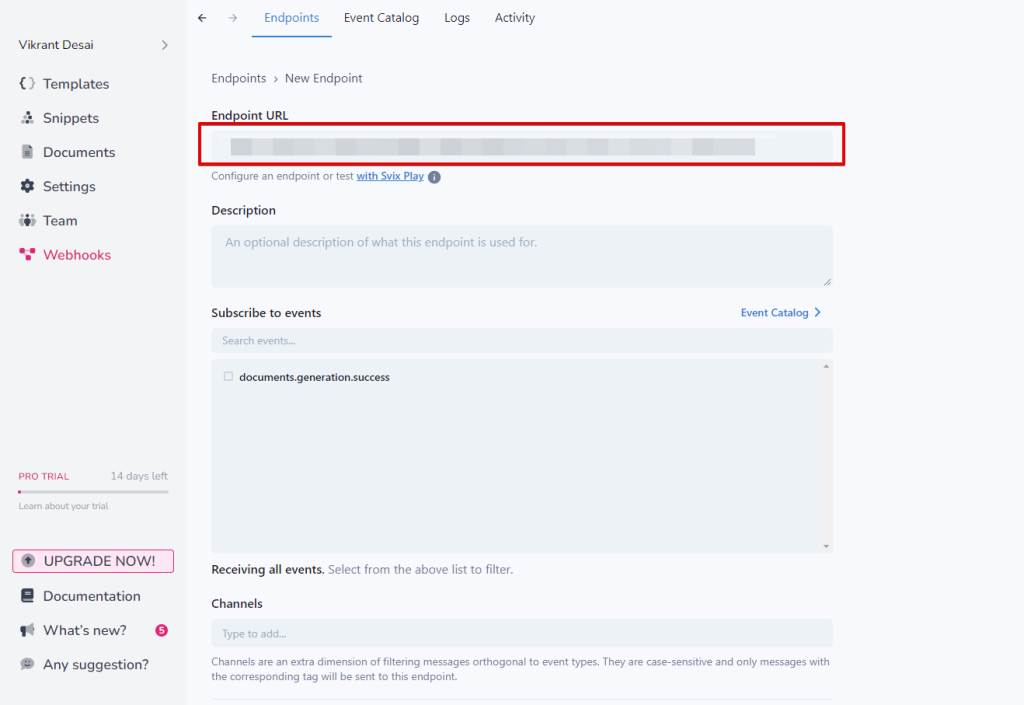
Task: Click the info icon beside Svix Play
Action: 434,177
